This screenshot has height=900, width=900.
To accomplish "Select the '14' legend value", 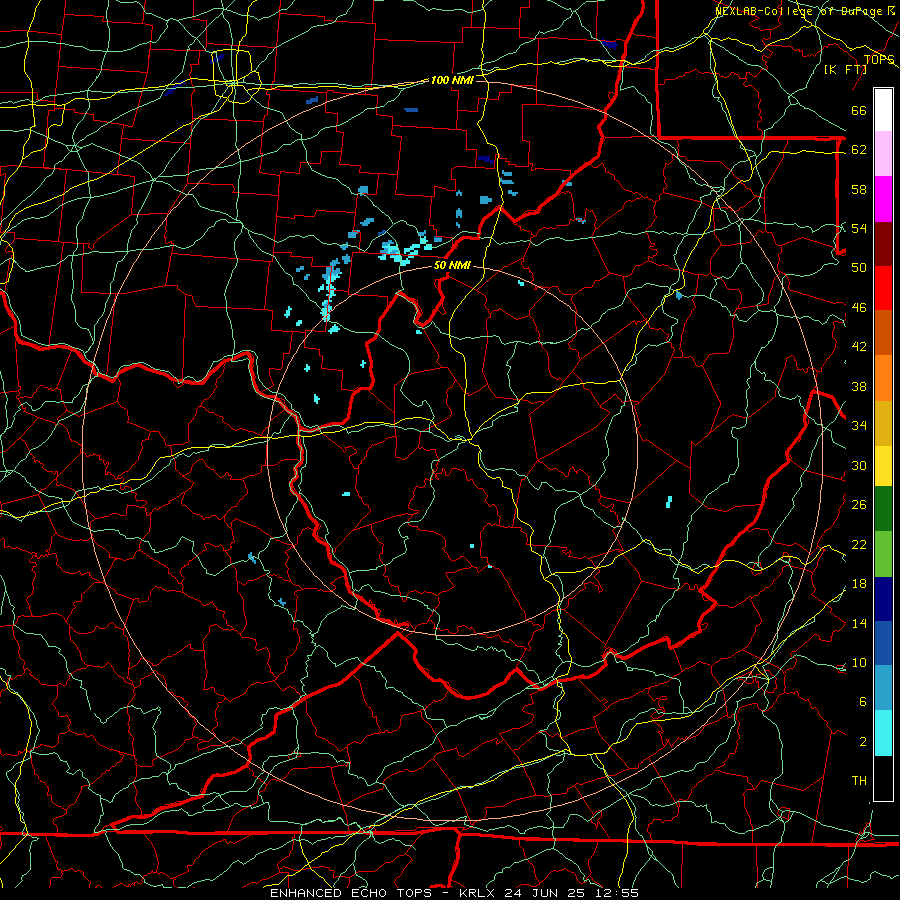I will pyautogui.click(x=859, y=623).
